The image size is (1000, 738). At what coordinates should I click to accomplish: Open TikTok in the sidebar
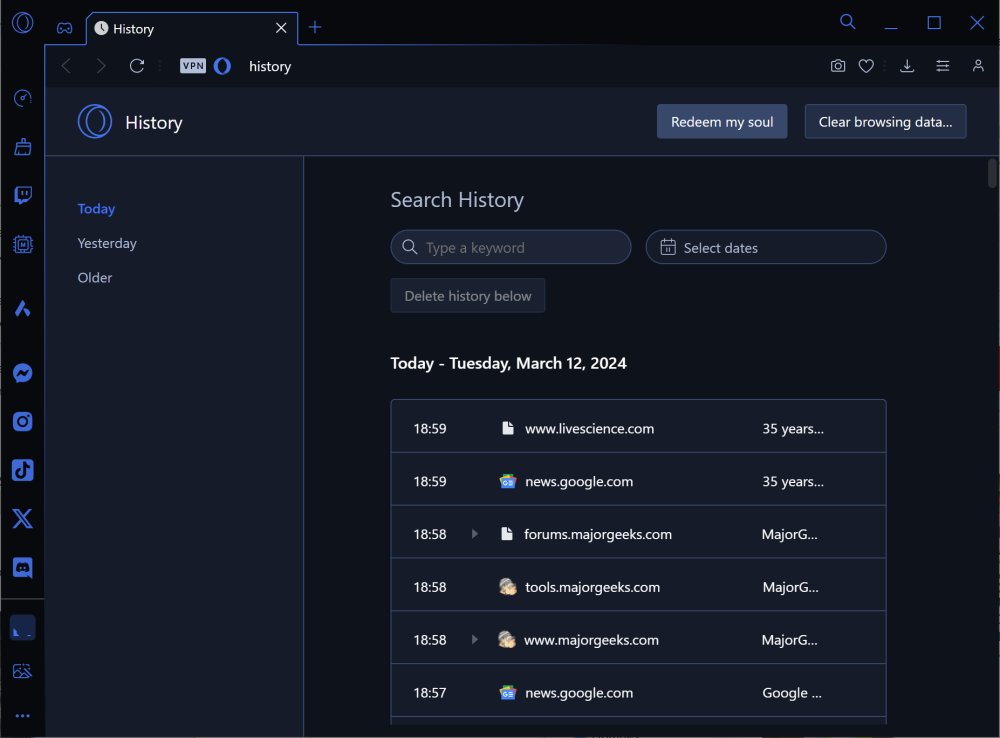coord(22,470)
